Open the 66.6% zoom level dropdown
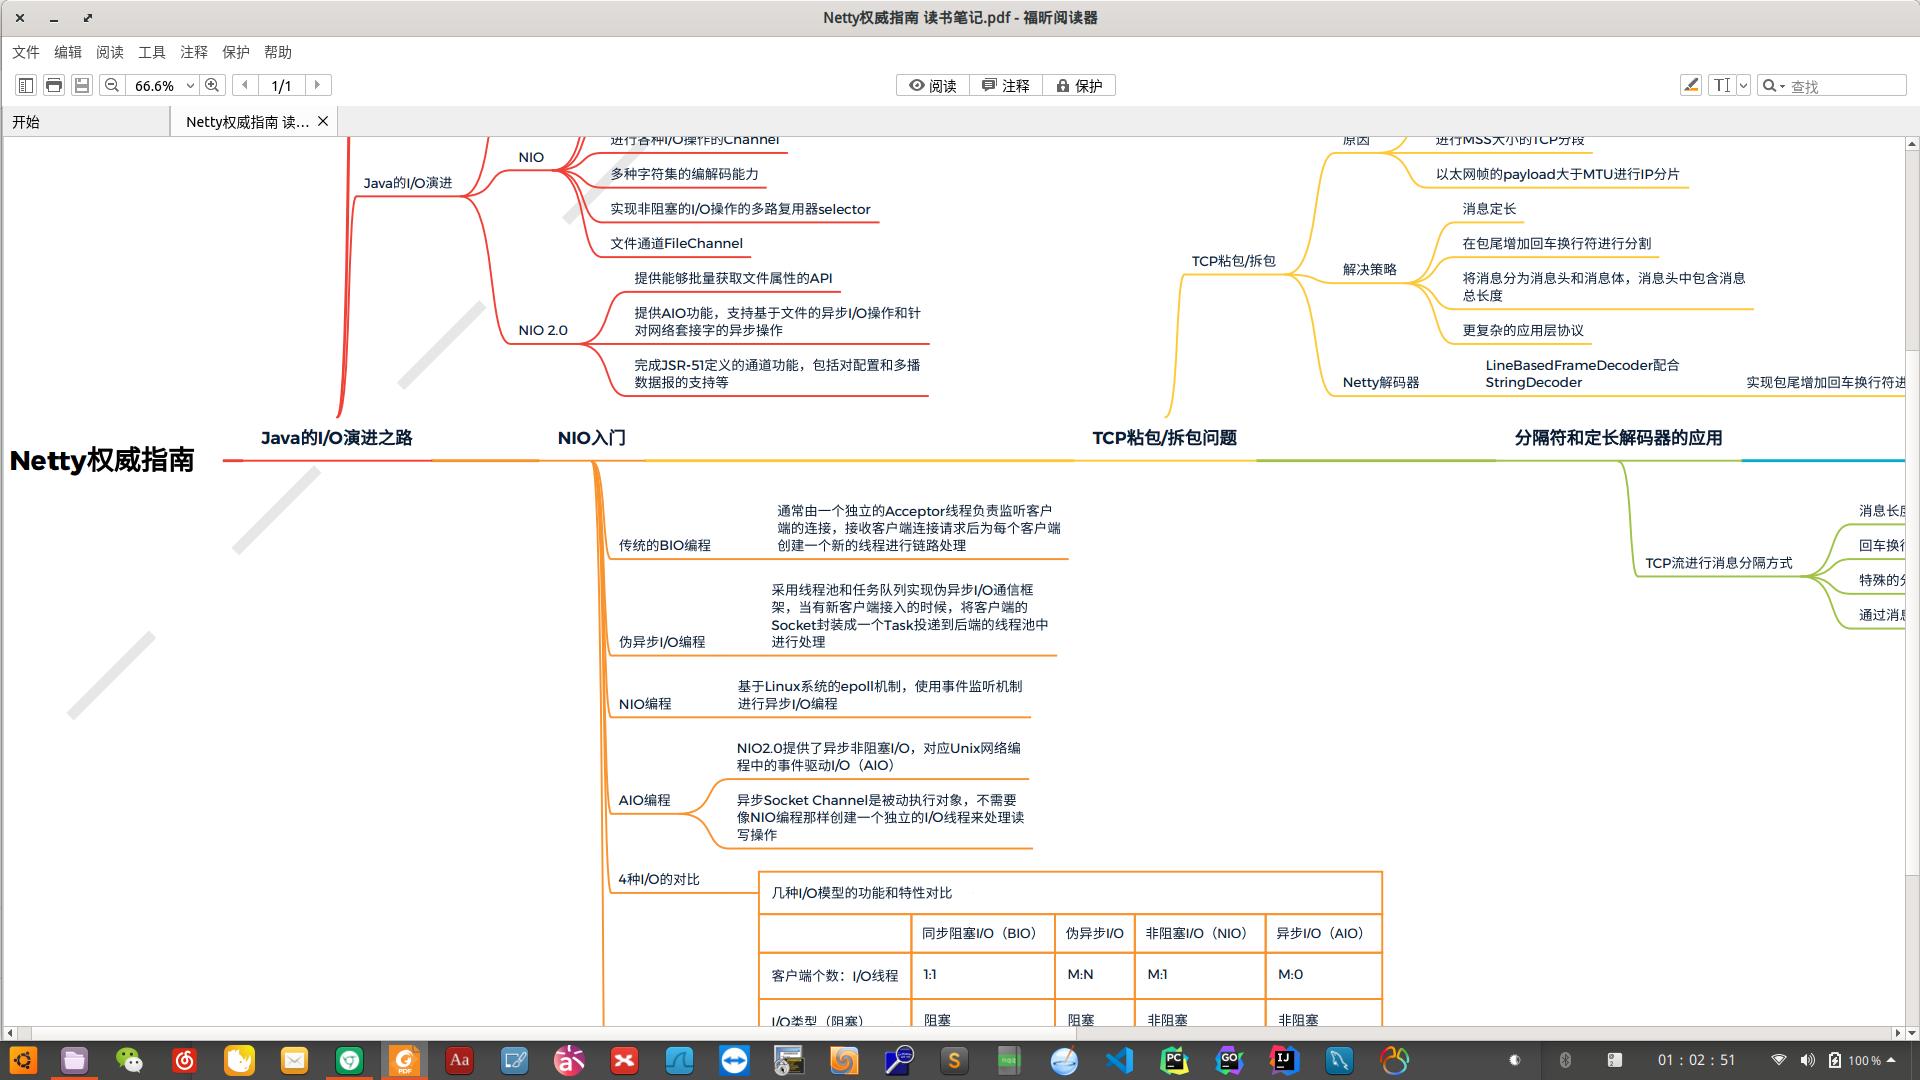The image size is (1920, 1080). [x=190, y=86]
